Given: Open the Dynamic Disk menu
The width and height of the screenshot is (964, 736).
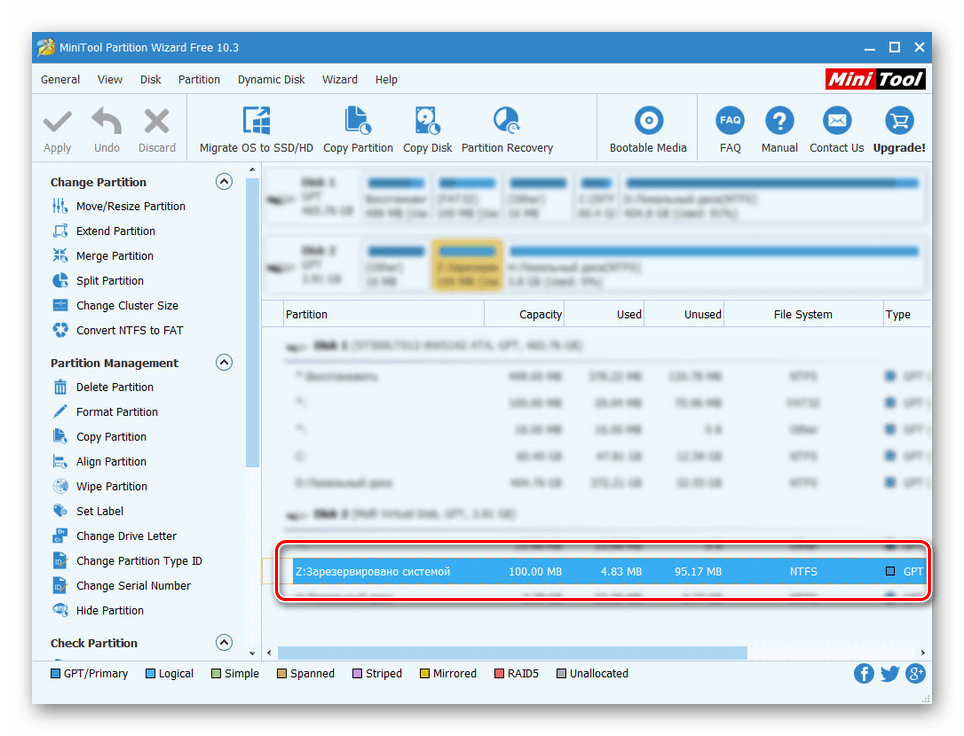Looking at the screenshot, I should click(271, 79).
